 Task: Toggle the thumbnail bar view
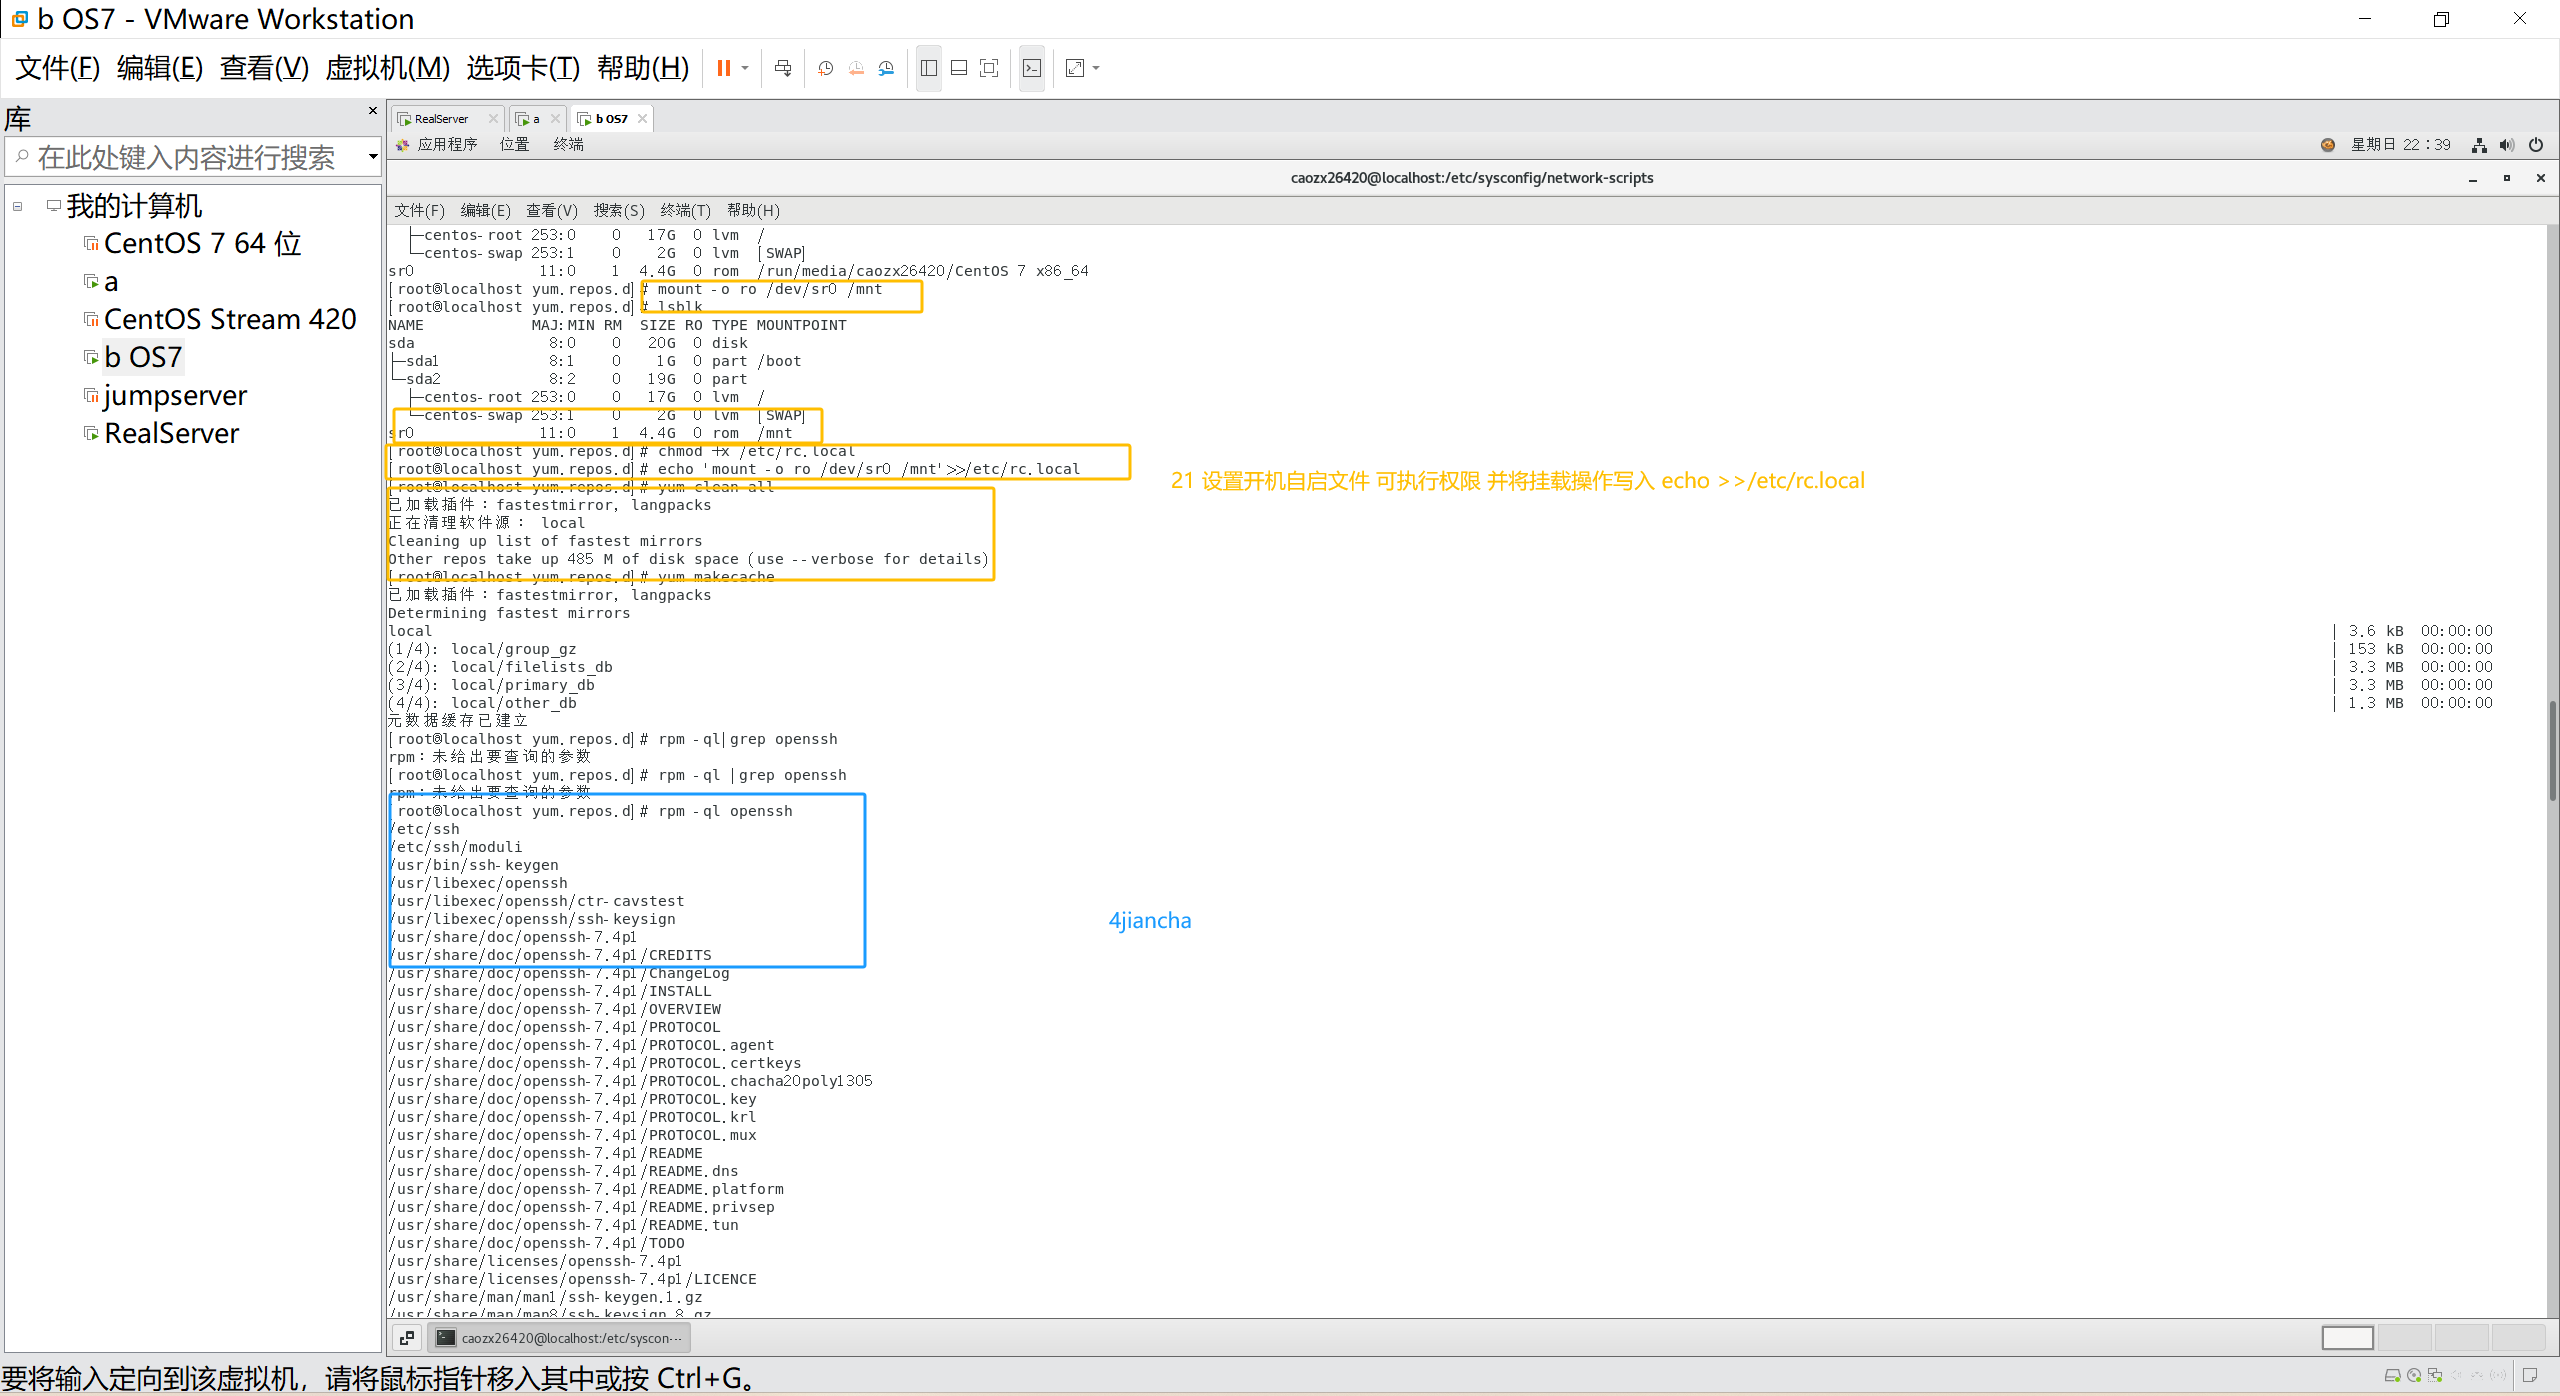click(958, 68)
